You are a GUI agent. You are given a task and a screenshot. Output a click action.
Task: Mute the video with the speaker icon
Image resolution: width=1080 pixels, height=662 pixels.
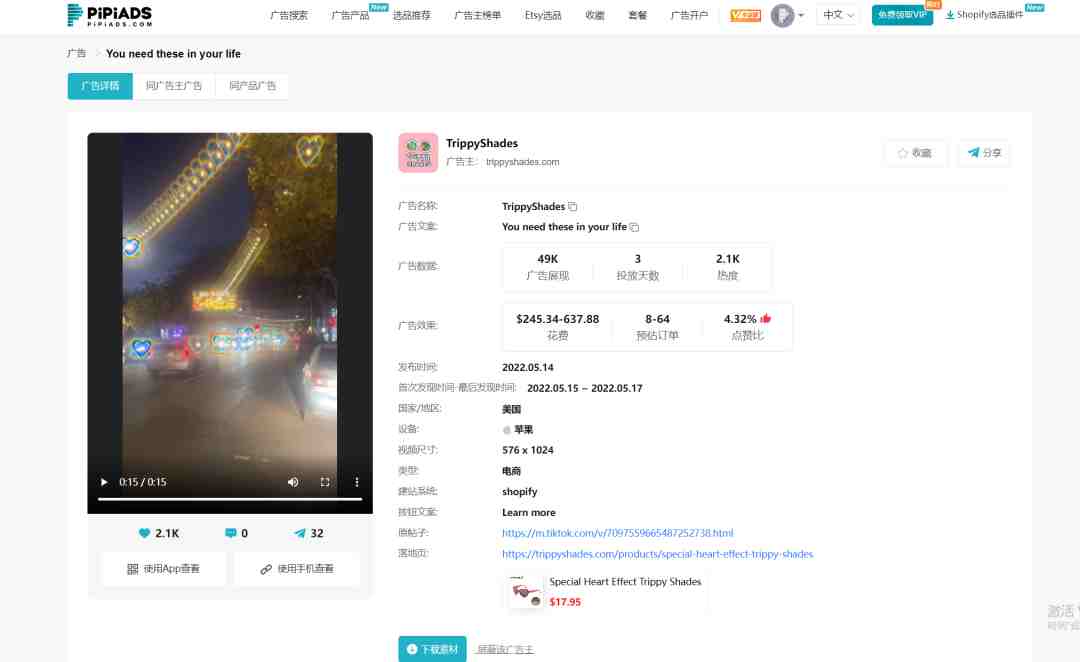293,482
